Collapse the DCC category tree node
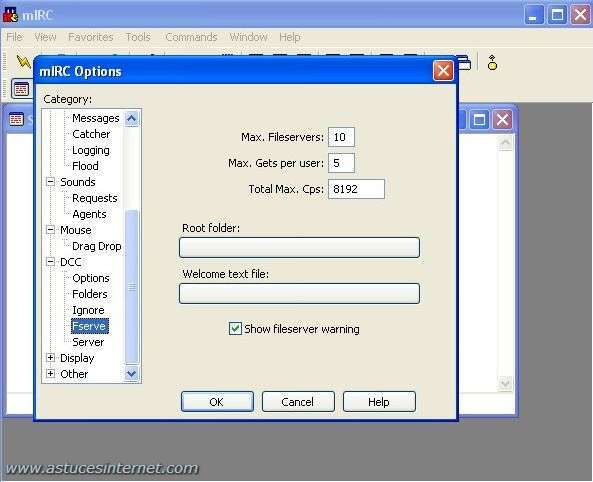 [x=50, y=262]
